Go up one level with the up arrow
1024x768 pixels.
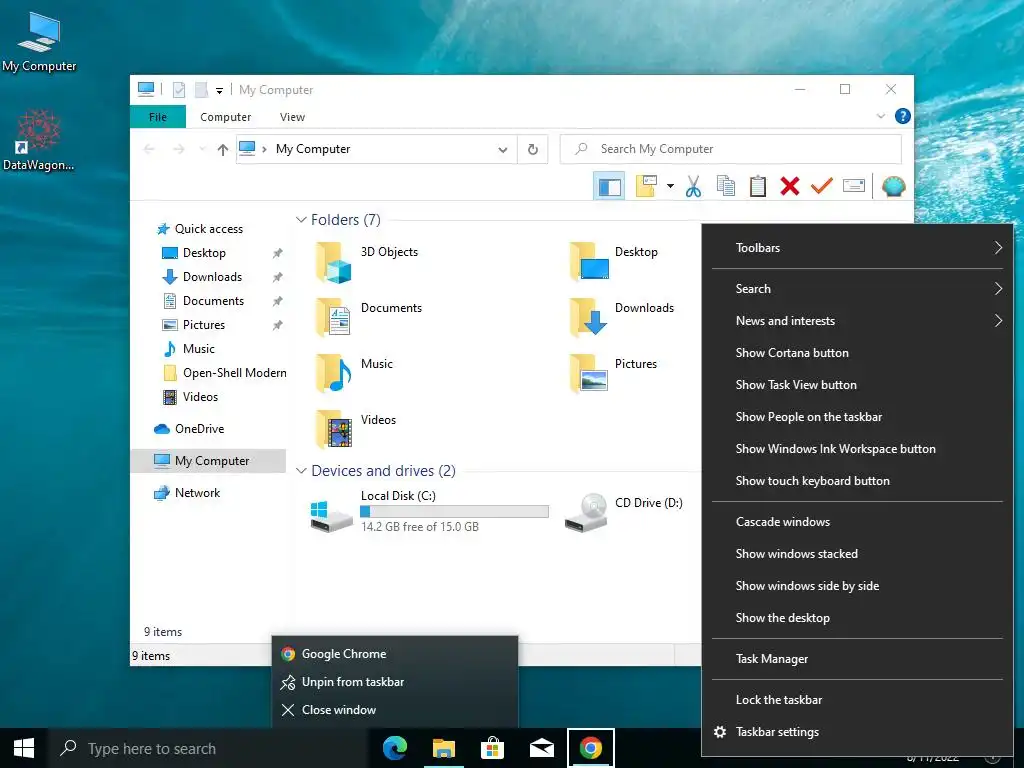coord(223,150)
